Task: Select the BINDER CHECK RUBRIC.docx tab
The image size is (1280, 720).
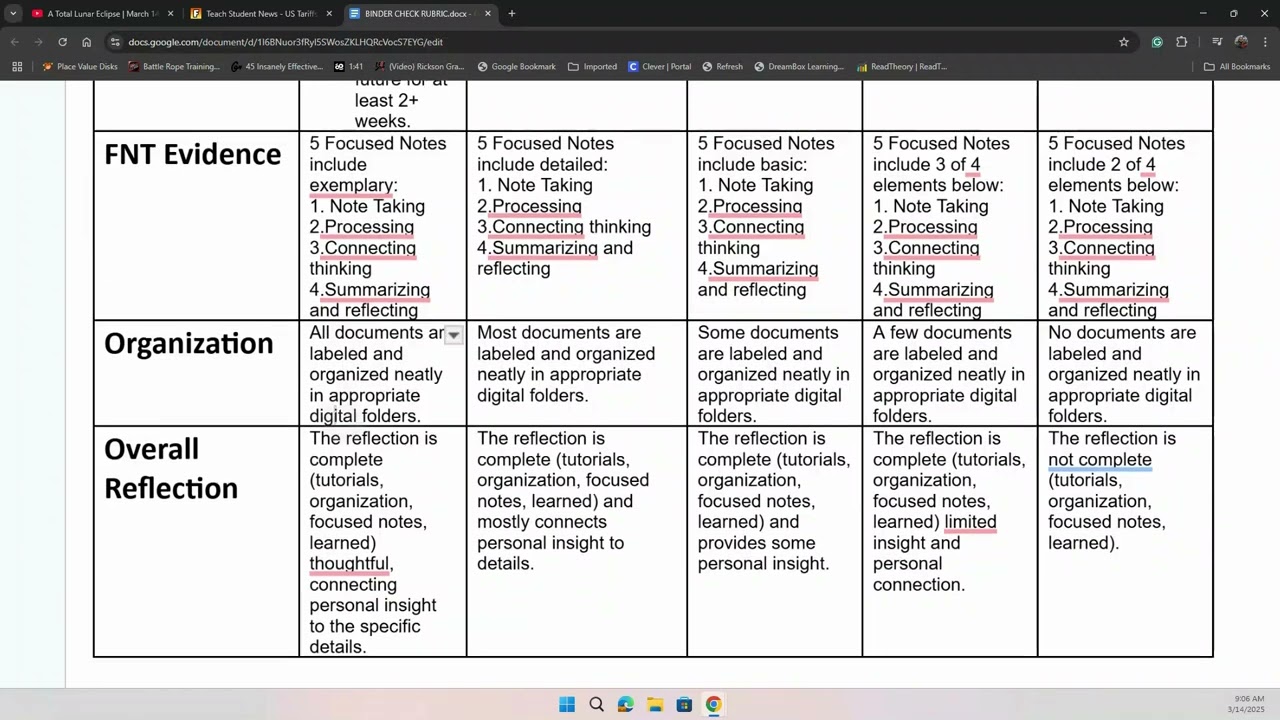Action: [418, 14]
